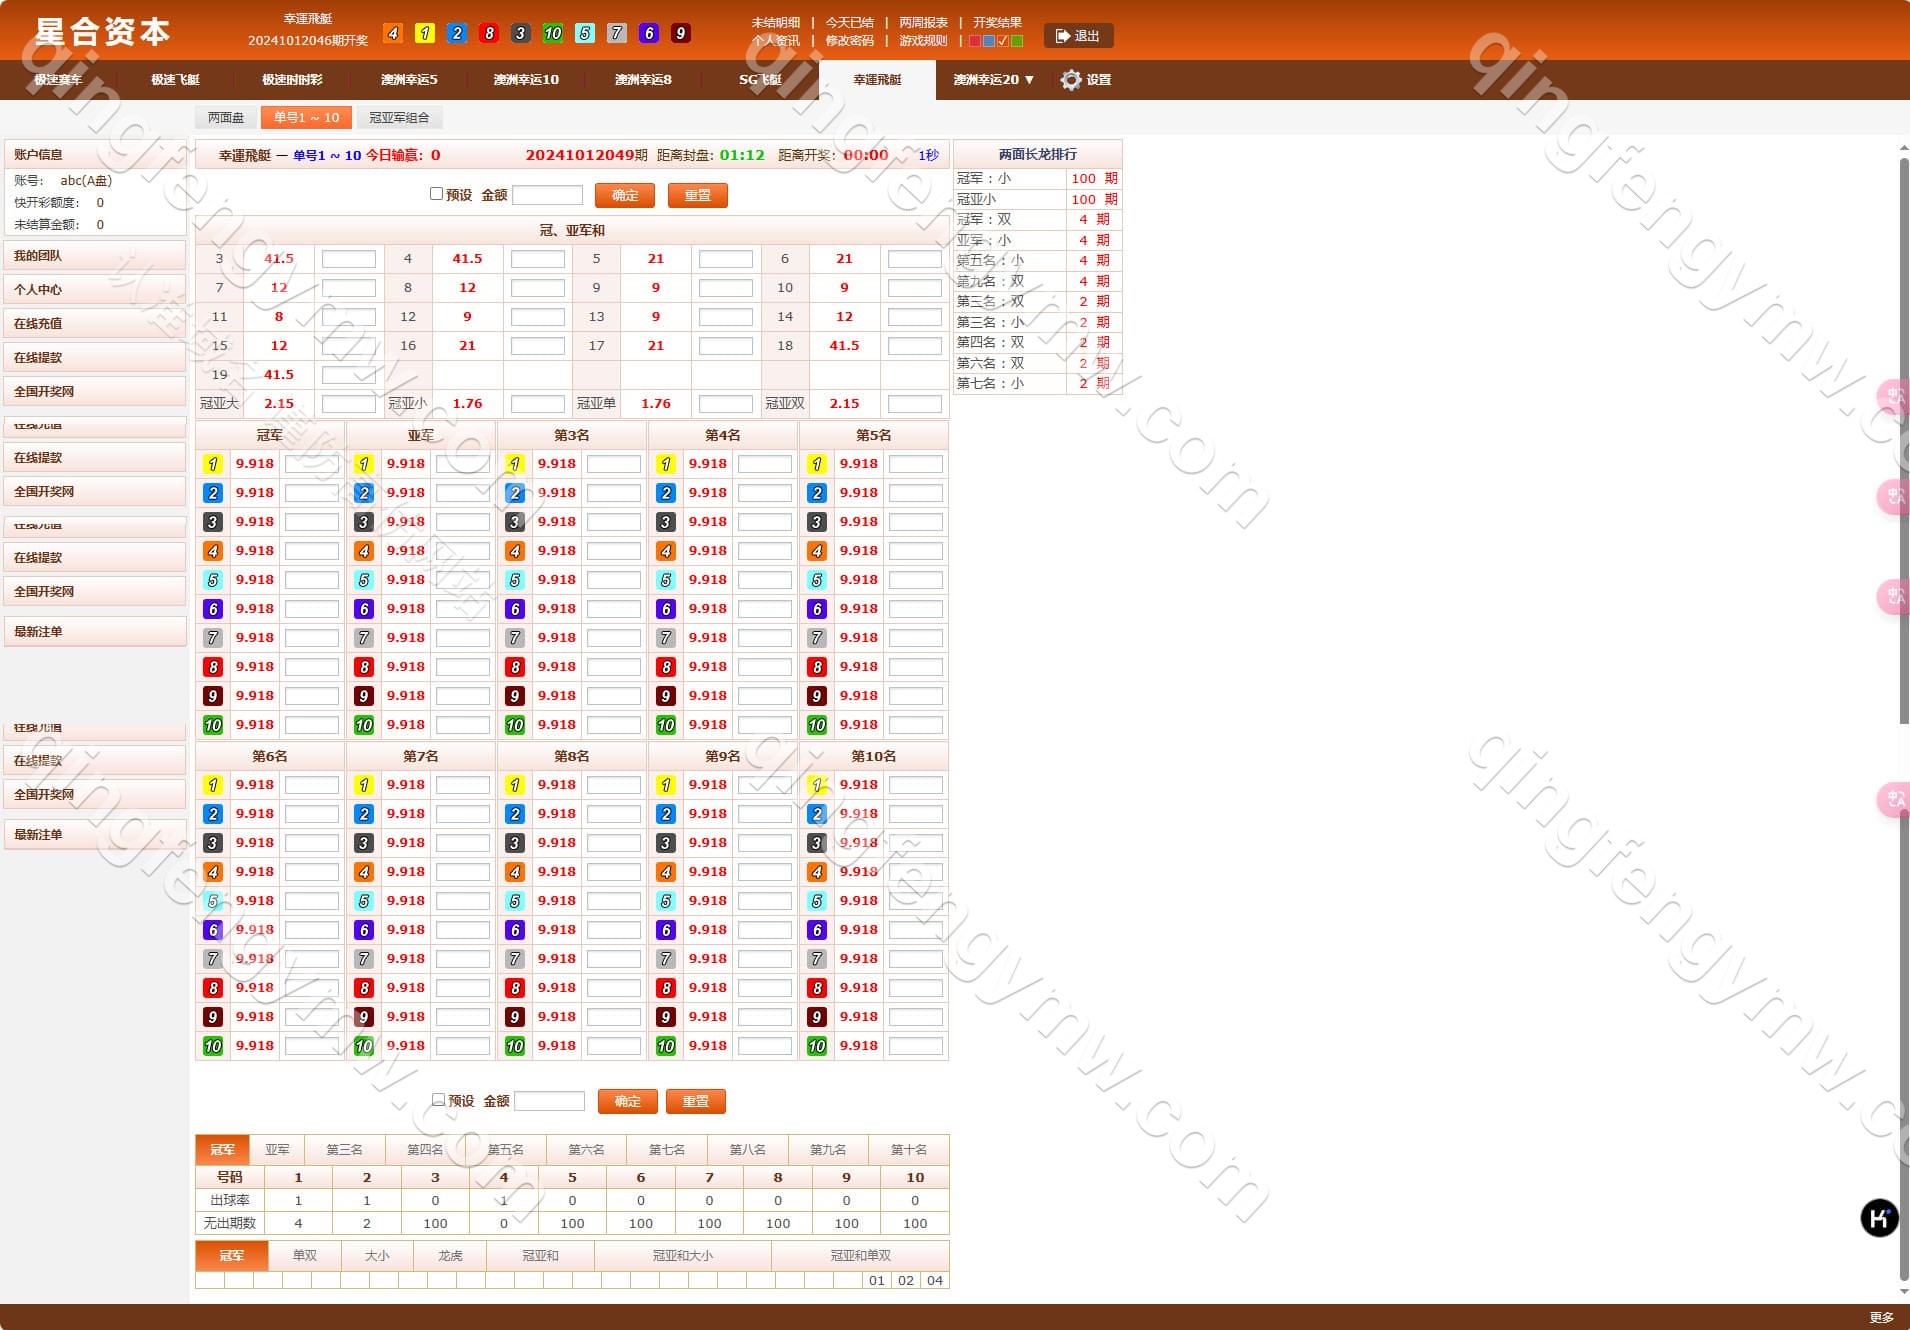Click the 退出 logout icon button
The image size is (1910, 1330).
(x=1063, y=36)
